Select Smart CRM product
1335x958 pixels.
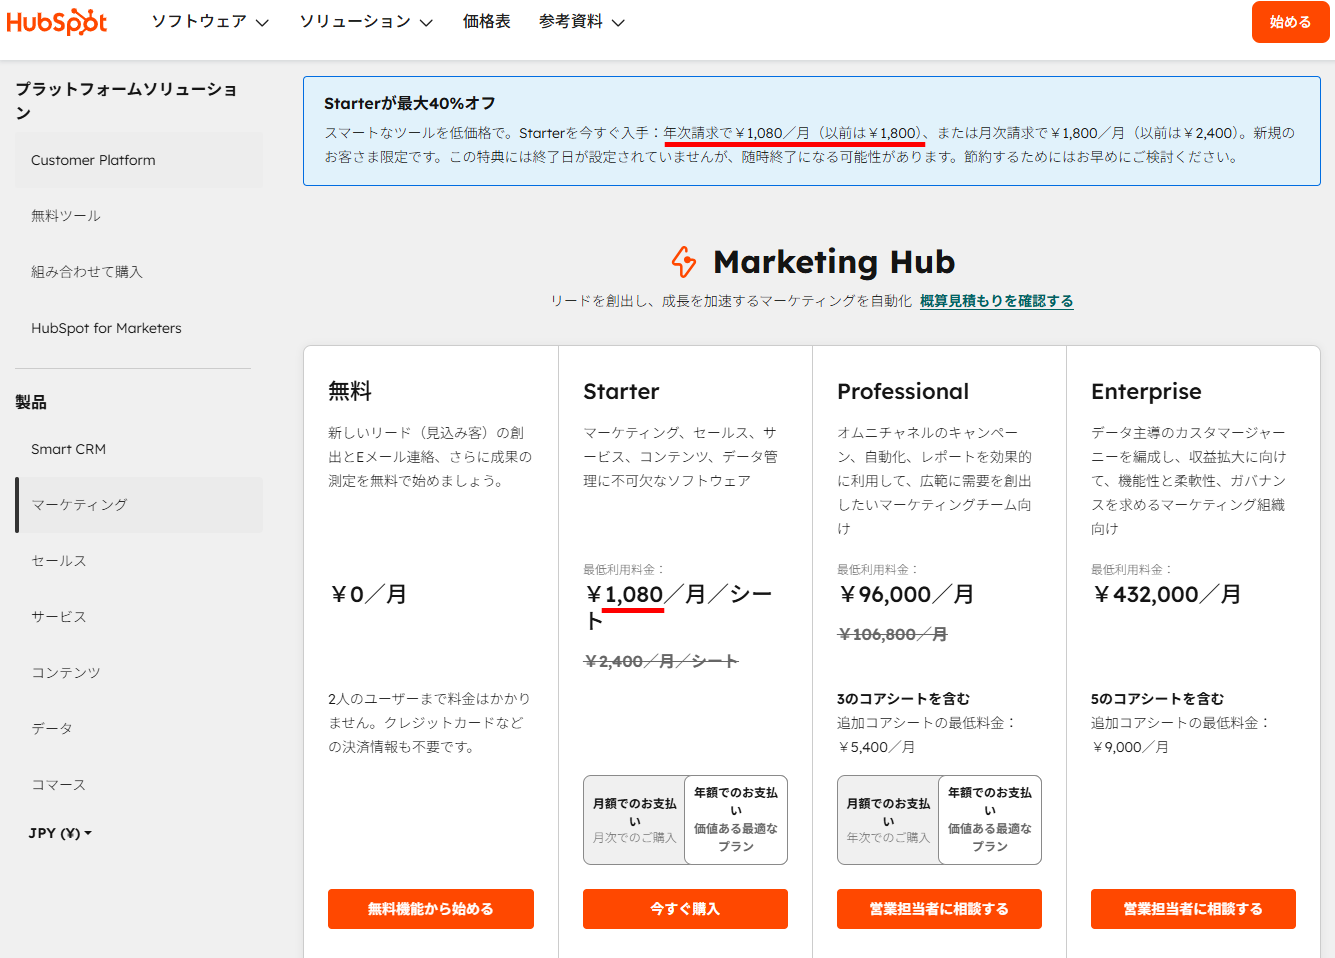pos(139,449)
